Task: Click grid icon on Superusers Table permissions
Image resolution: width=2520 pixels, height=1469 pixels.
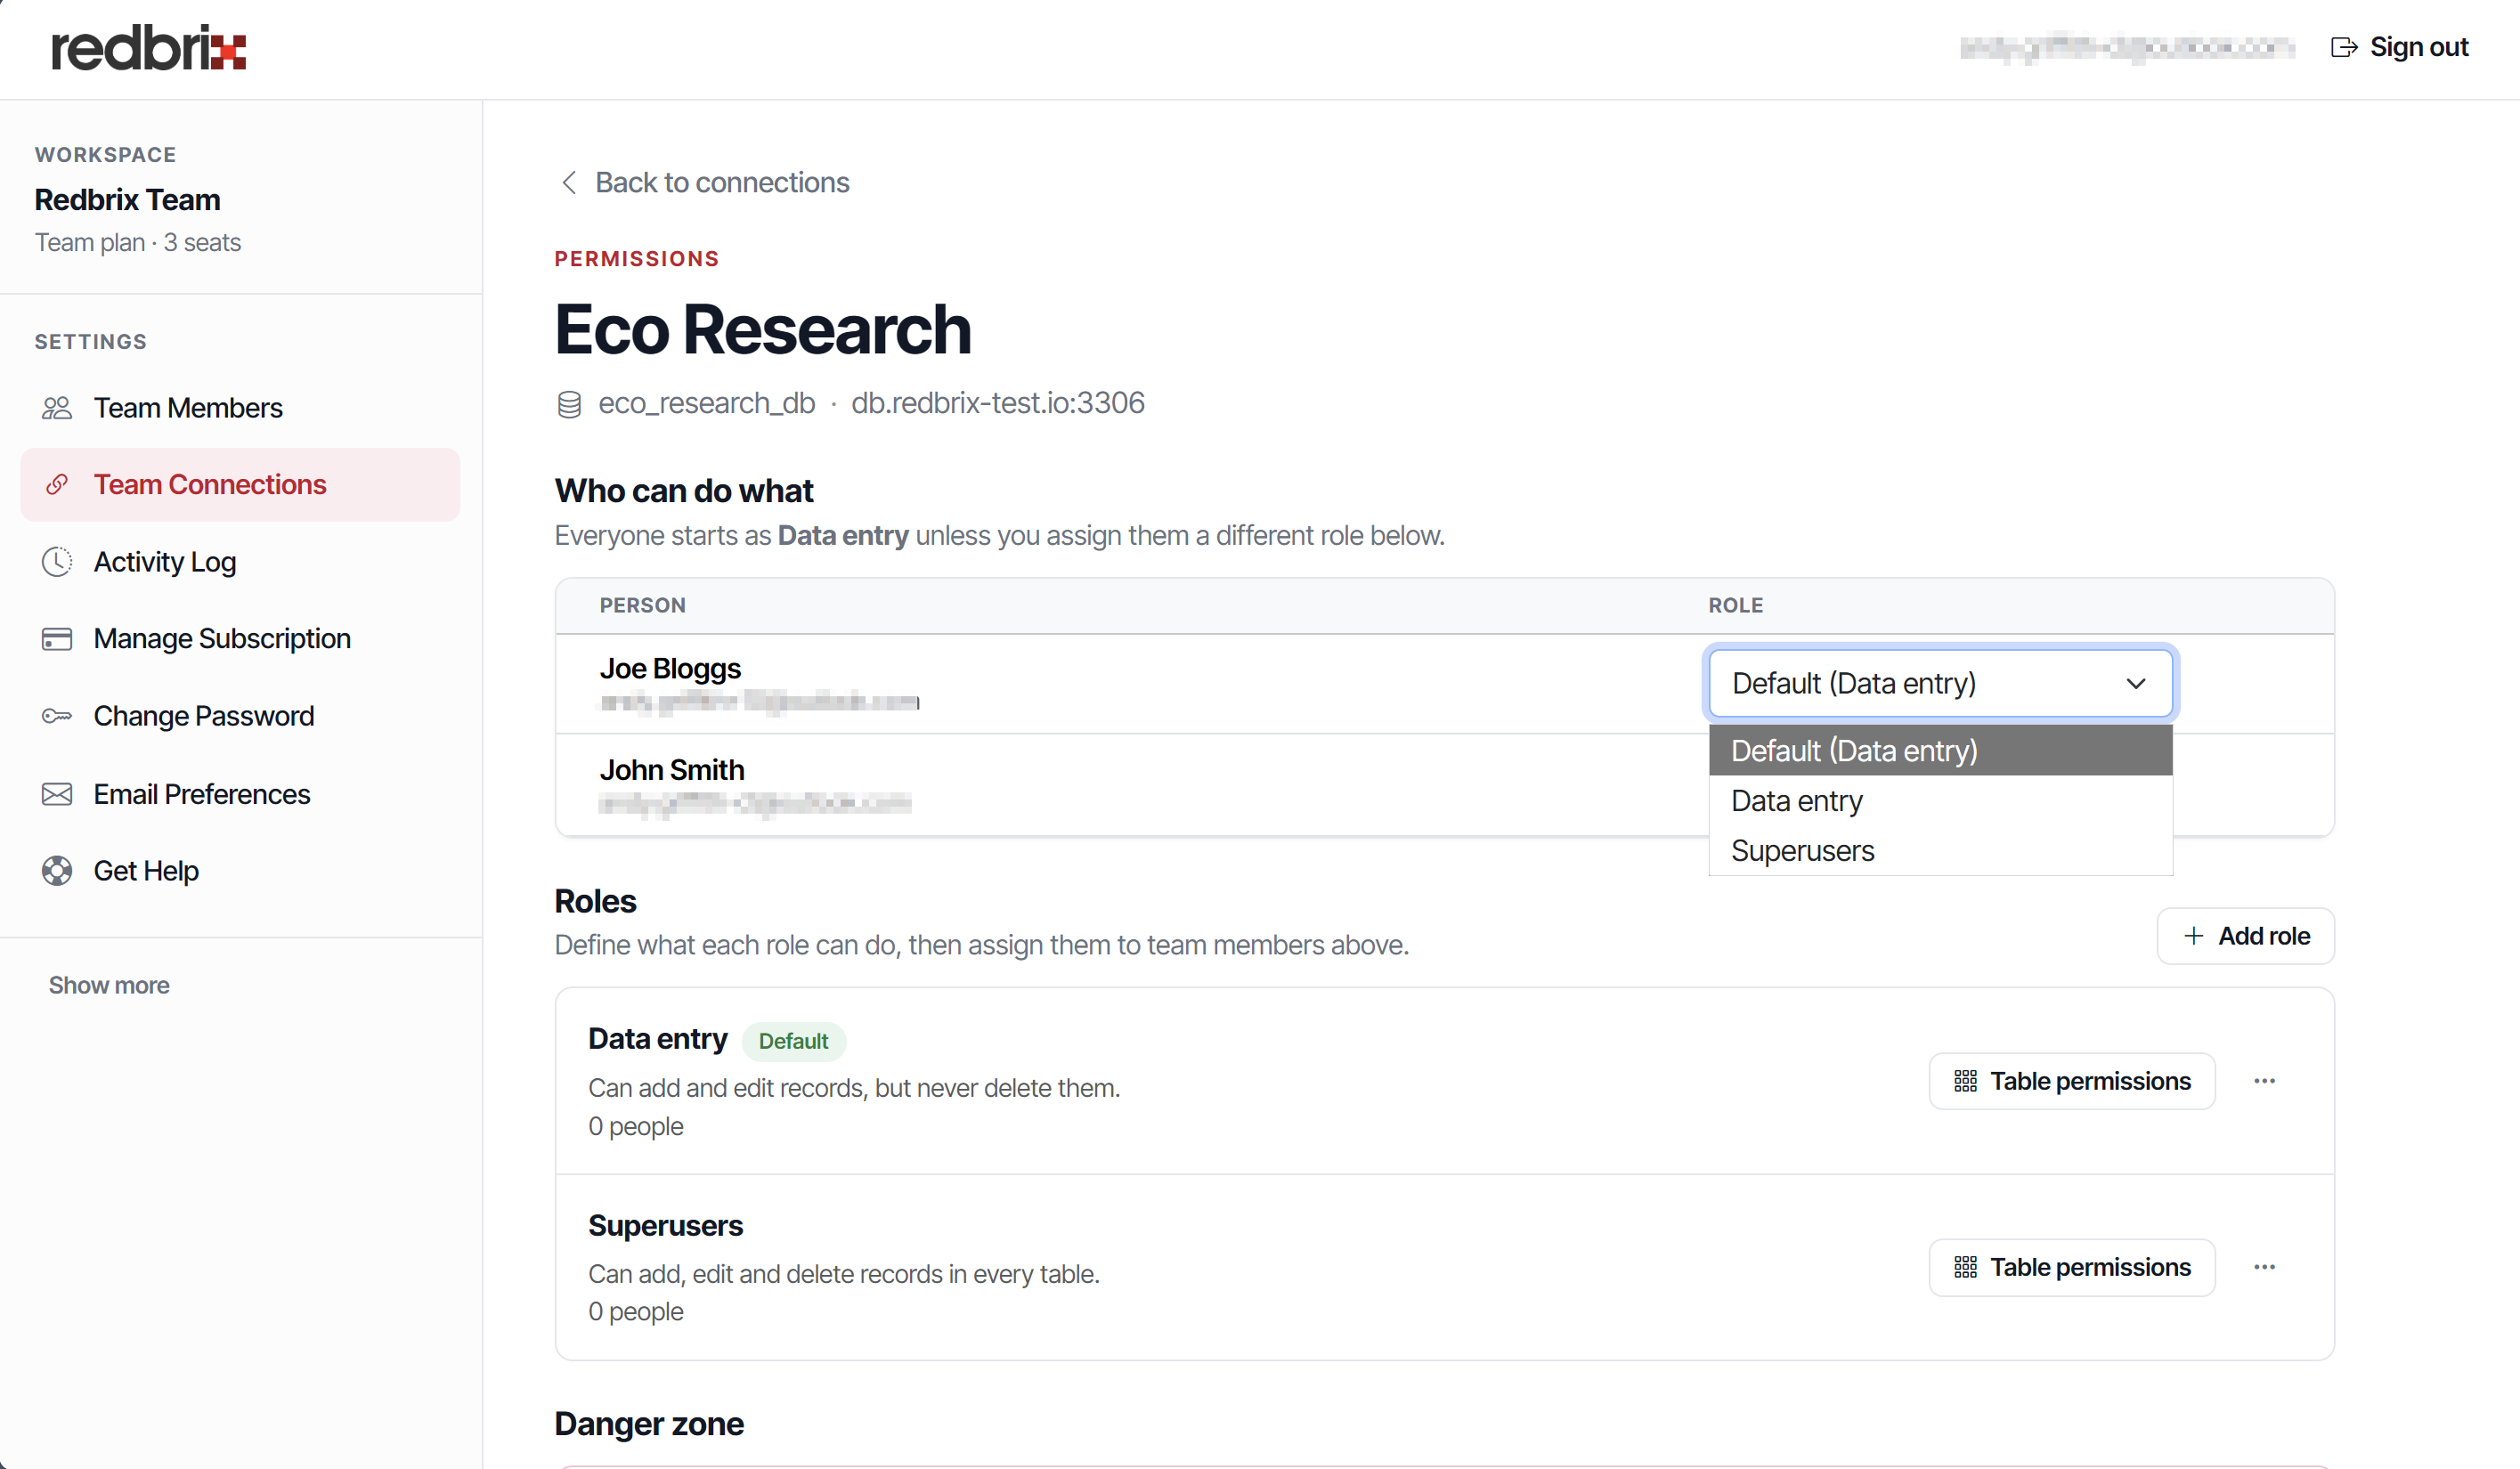Action: 1965,1267
